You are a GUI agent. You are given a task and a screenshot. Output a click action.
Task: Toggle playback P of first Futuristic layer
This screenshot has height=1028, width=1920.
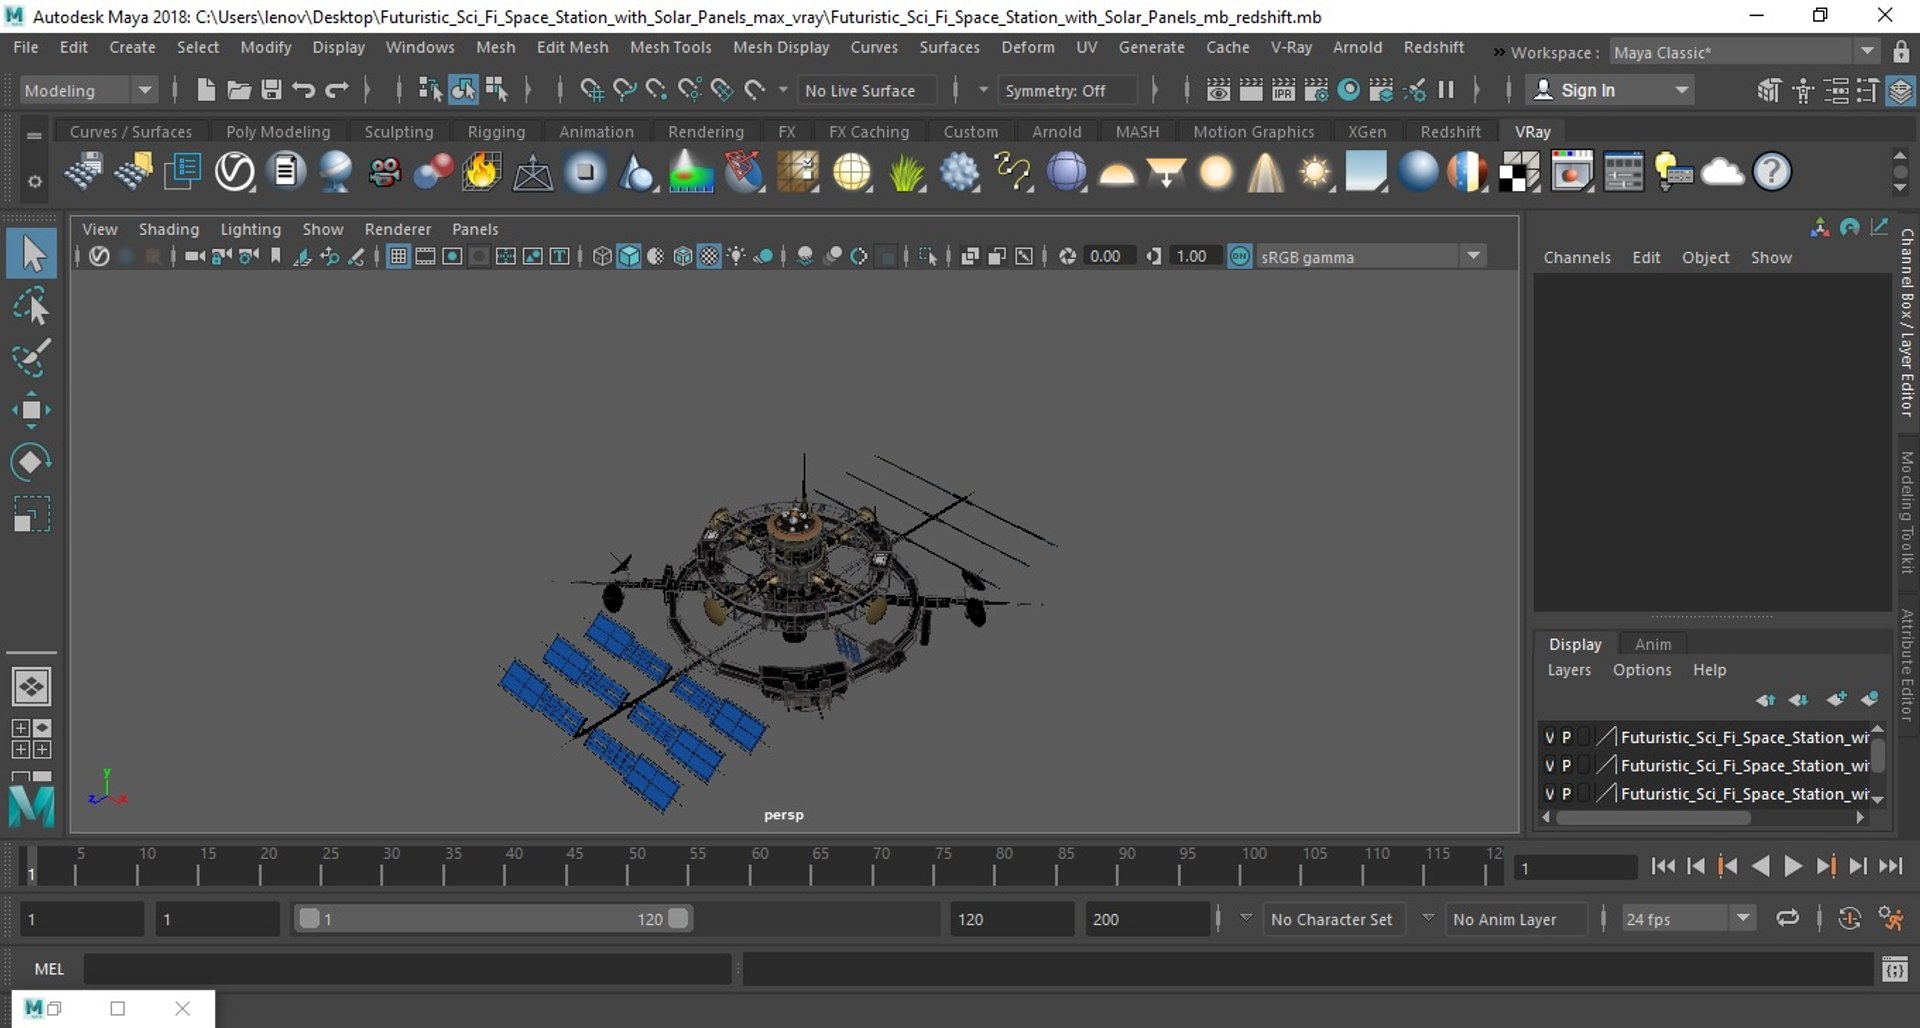1567,737
